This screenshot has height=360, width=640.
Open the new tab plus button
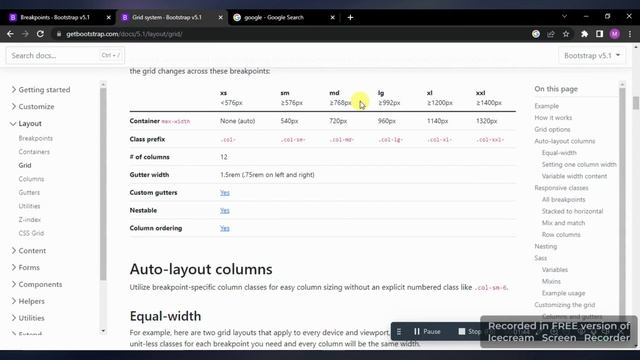coord(350,18)
